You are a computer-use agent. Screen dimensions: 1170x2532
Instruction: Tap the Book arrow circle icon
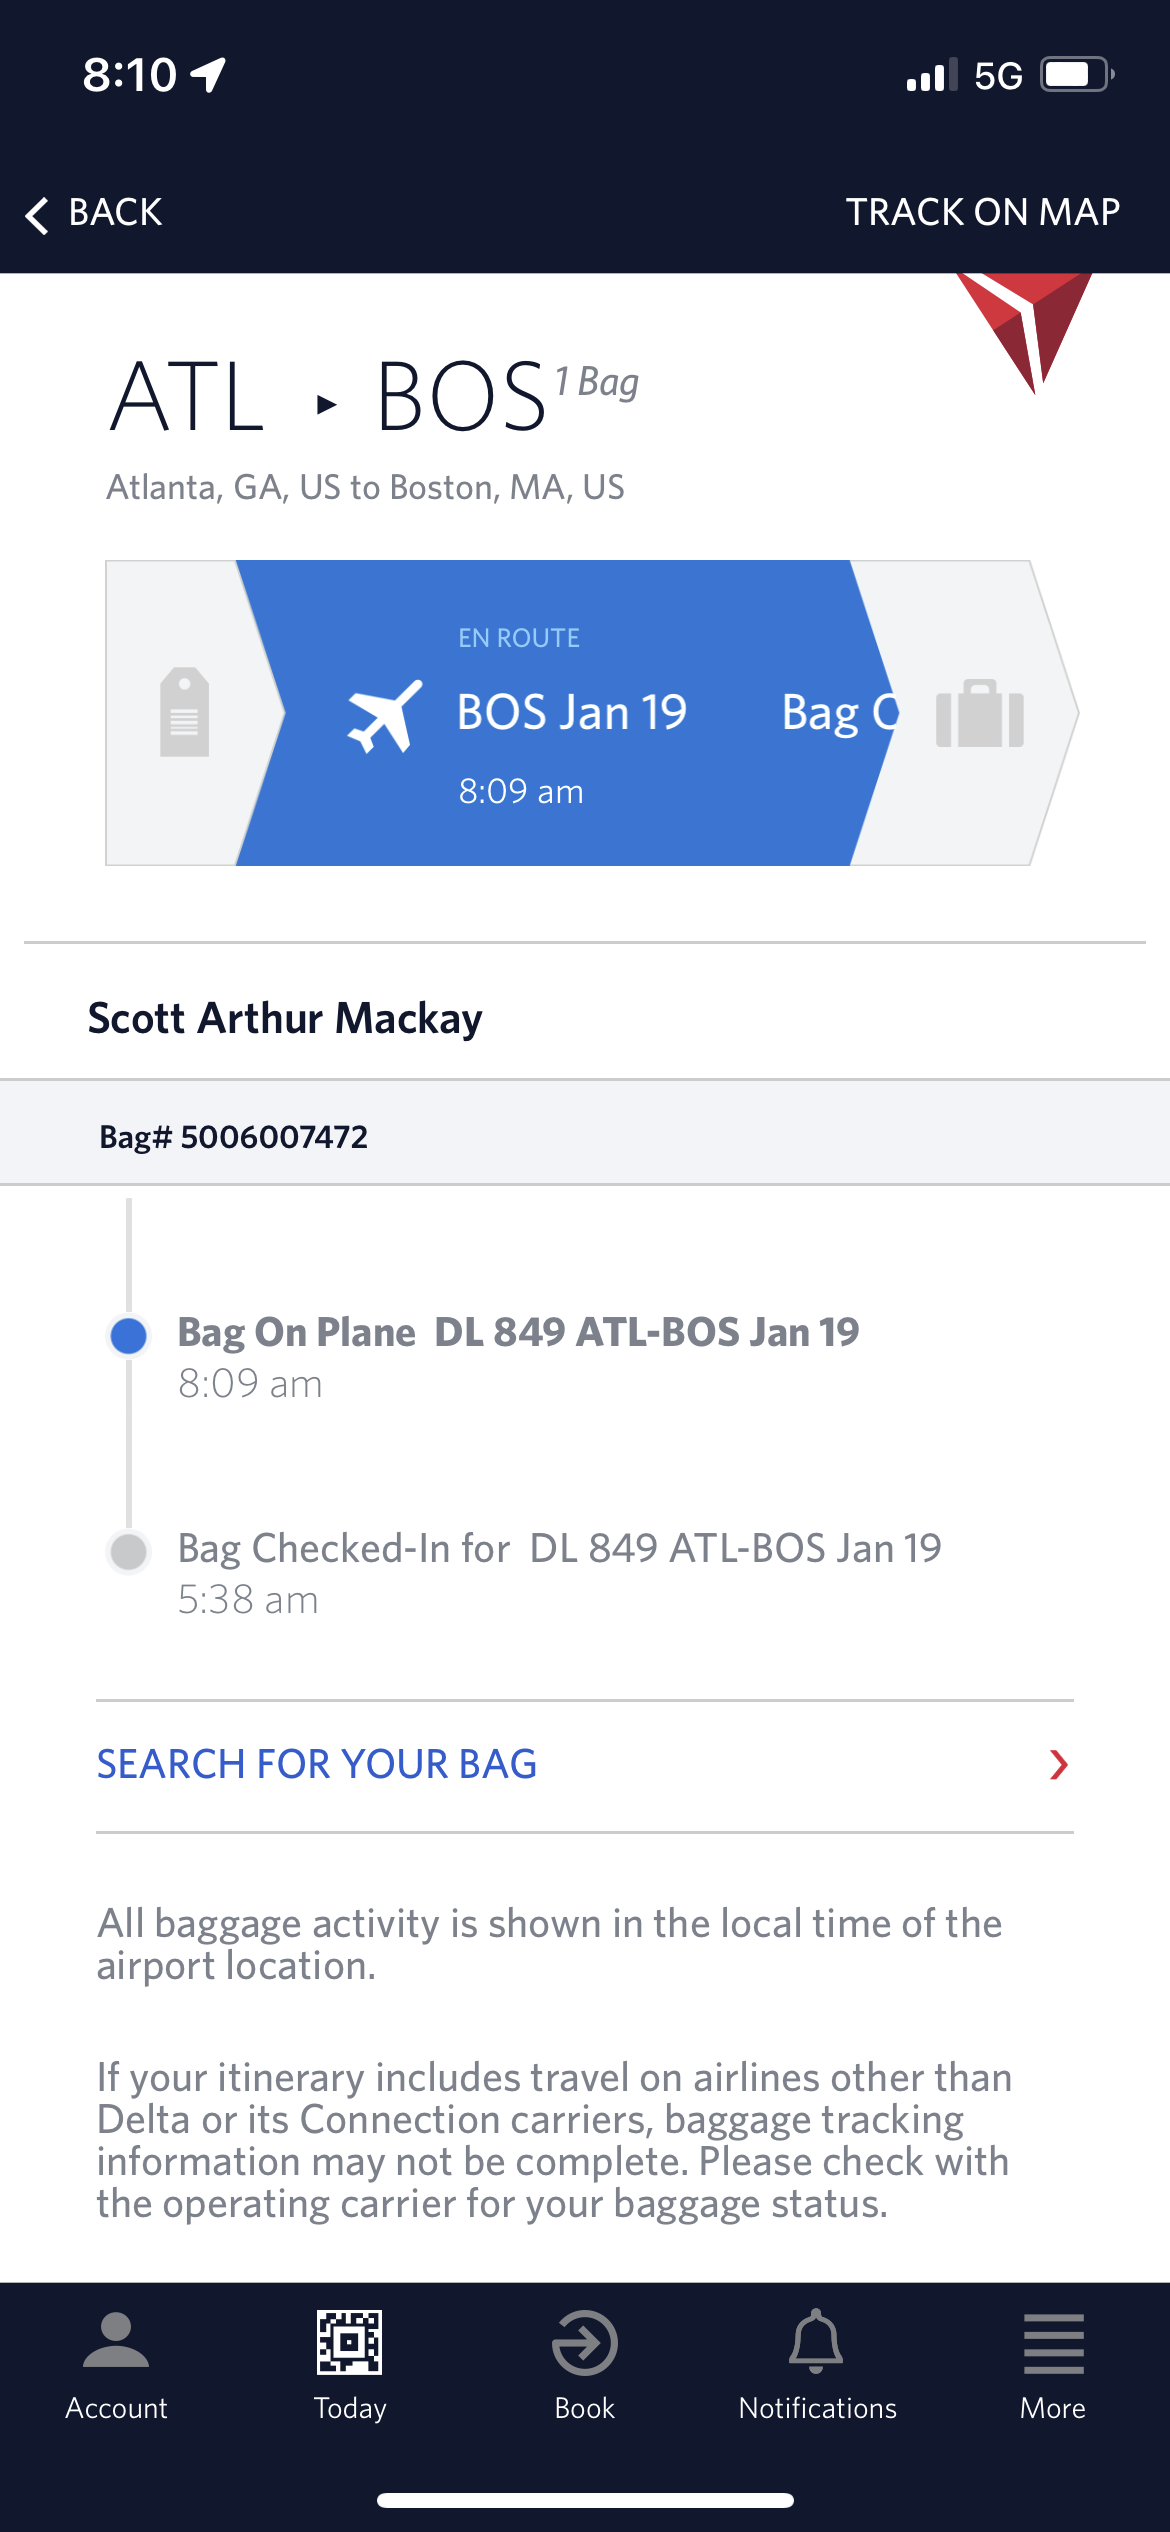pos(584,2342)
